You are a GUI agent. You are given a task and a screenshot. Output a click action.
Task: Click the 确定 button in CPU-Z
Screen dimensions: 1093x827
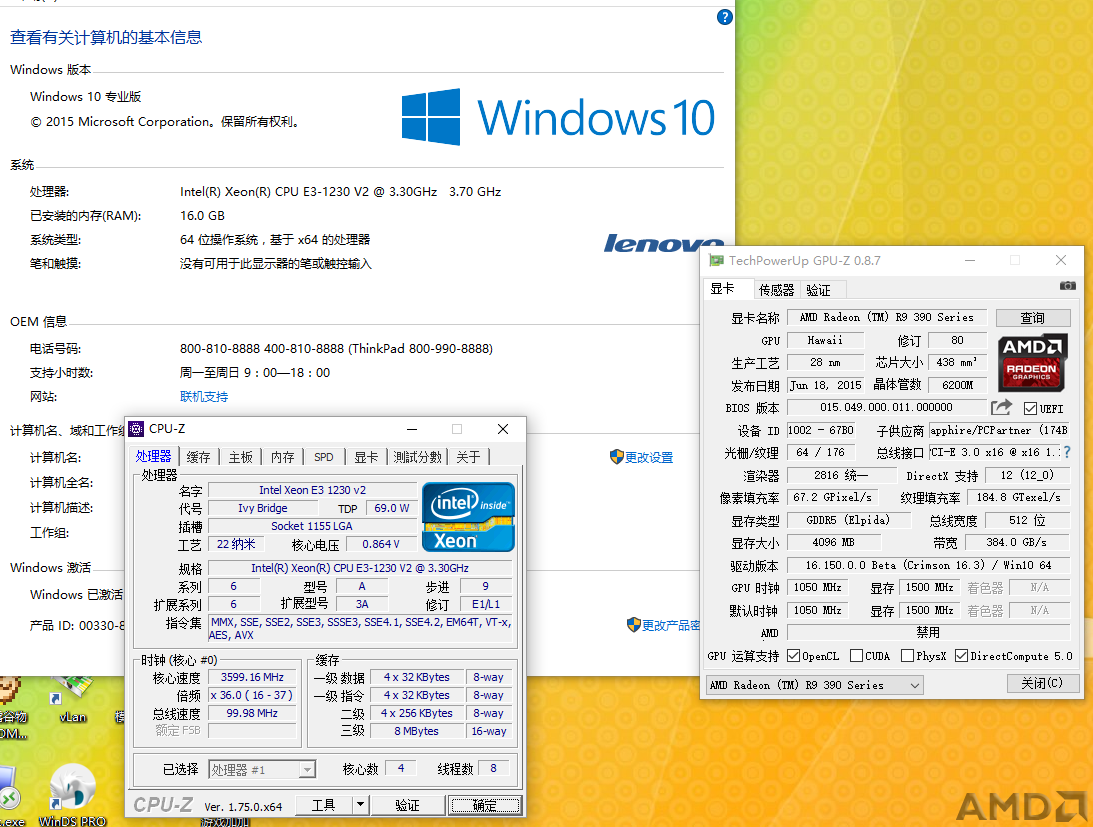pos(485,805)
